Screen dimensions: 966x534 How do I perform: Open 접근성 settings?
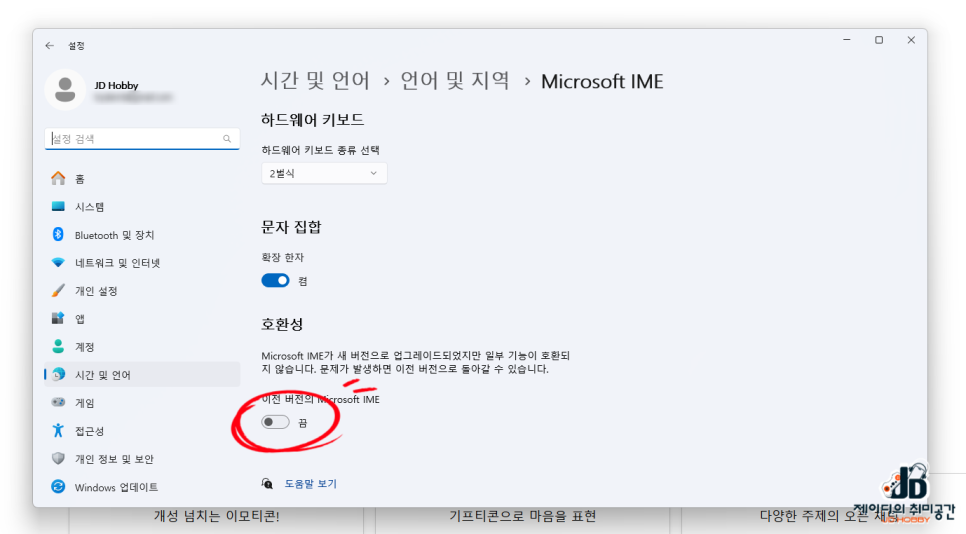(x=142, y=431)
